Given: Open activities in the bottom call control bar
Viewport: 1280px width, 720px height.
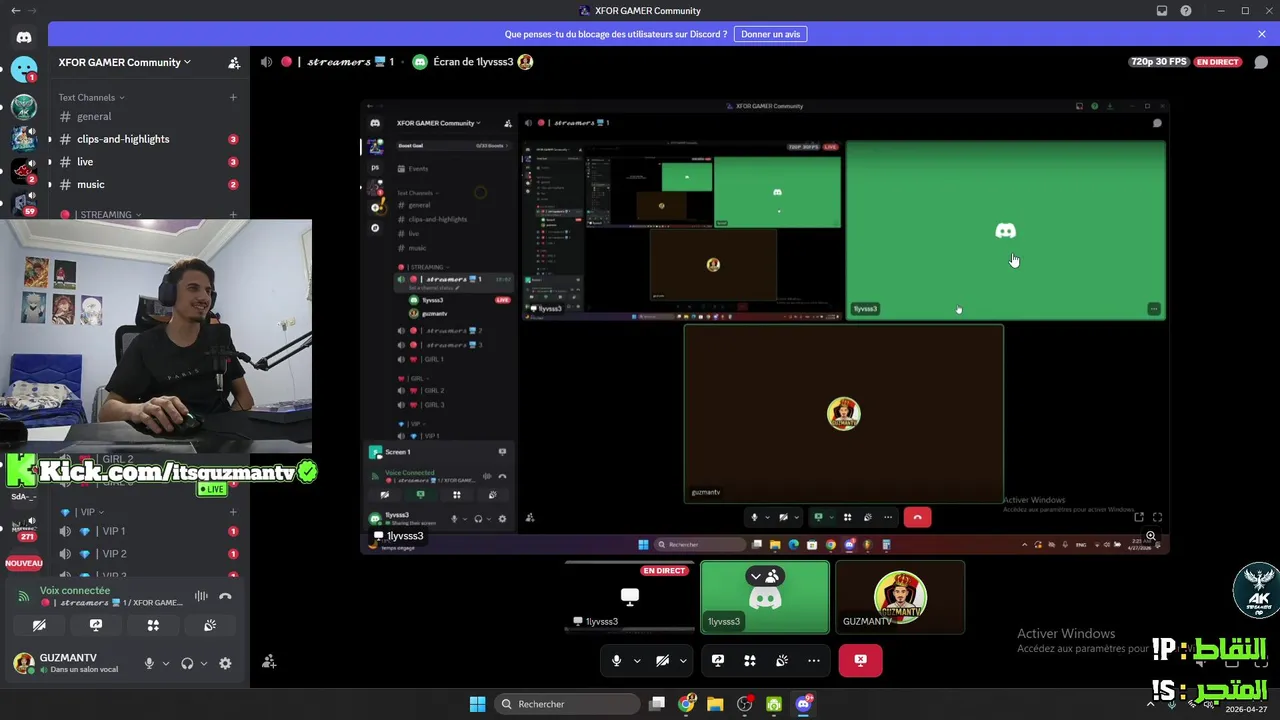Looking at the screenshot, I should [x=750, y=660].
